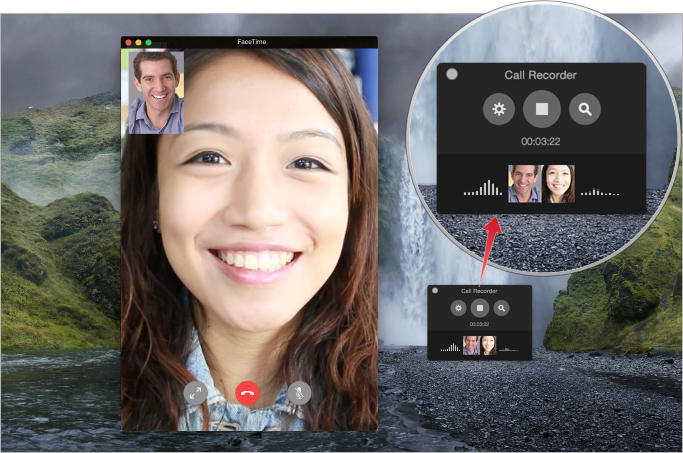The image size is (683, 453).
Task: Close the FaceTime window with red button
Action: coord(128,42)
